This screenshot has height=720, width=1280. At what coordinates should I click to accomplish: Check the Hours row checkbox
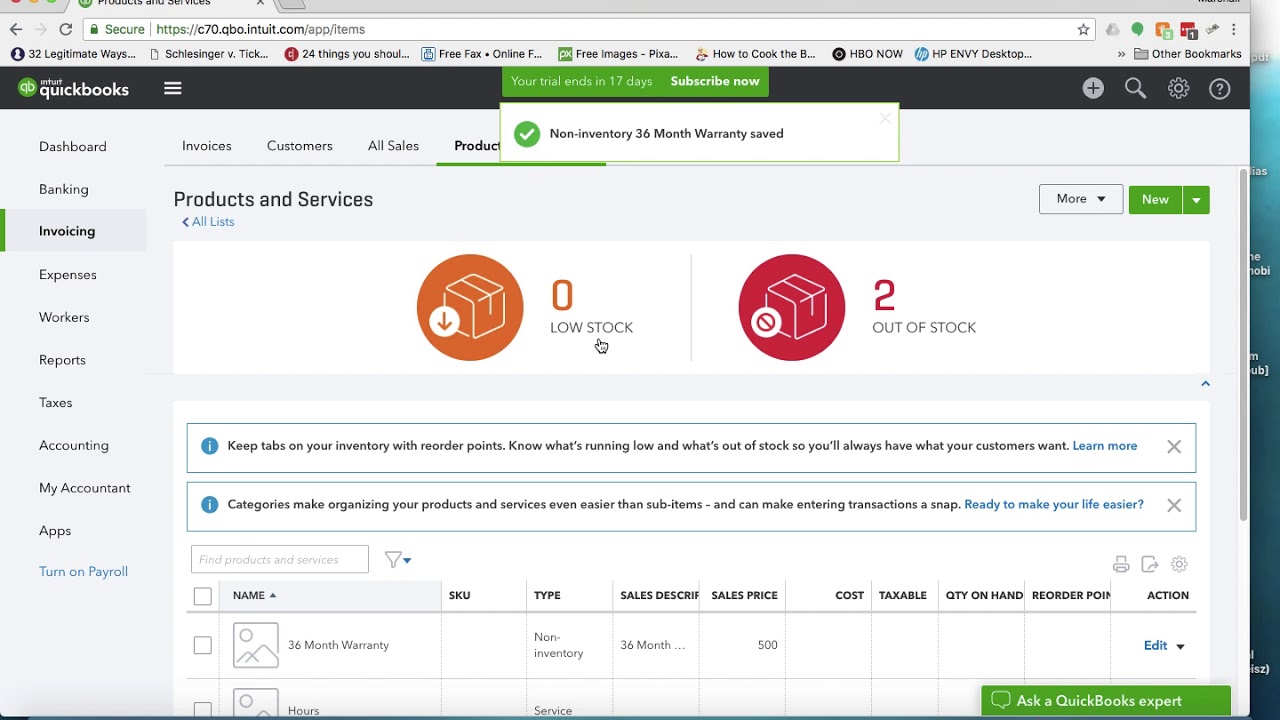point(203,710)
